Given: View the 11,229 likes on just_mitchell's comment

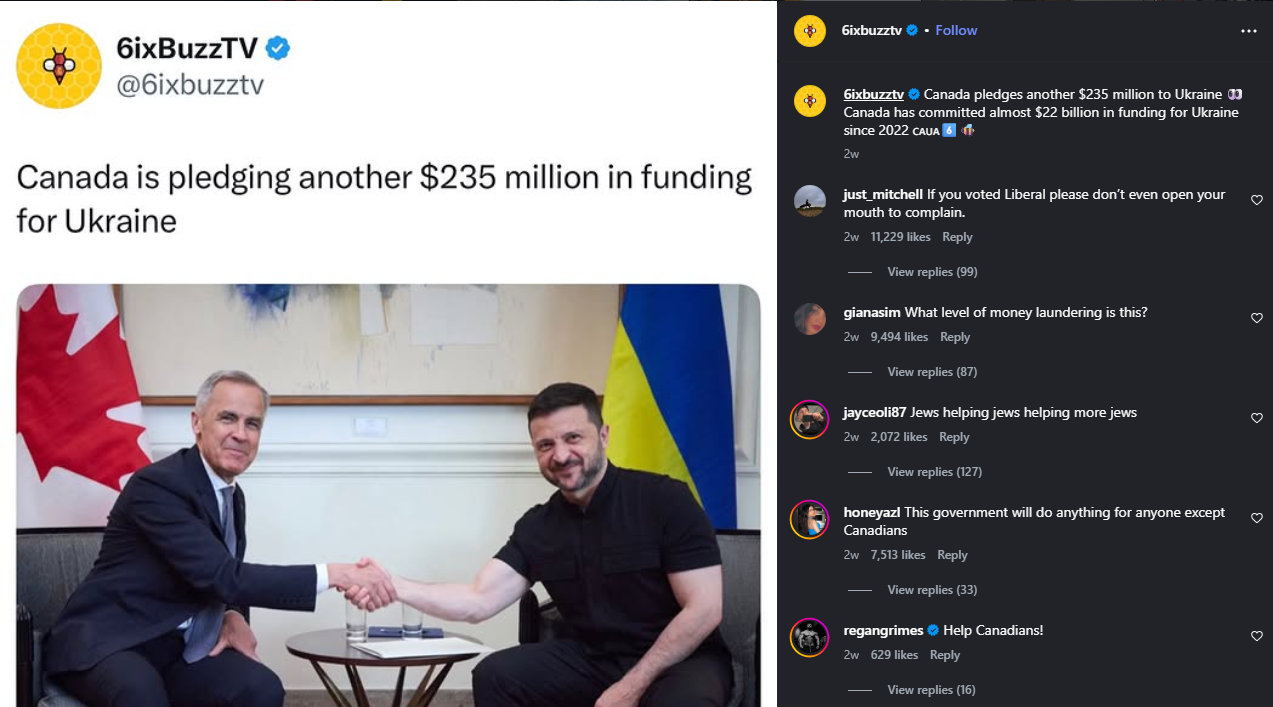Looking at the screenshot, I should 900,237.
